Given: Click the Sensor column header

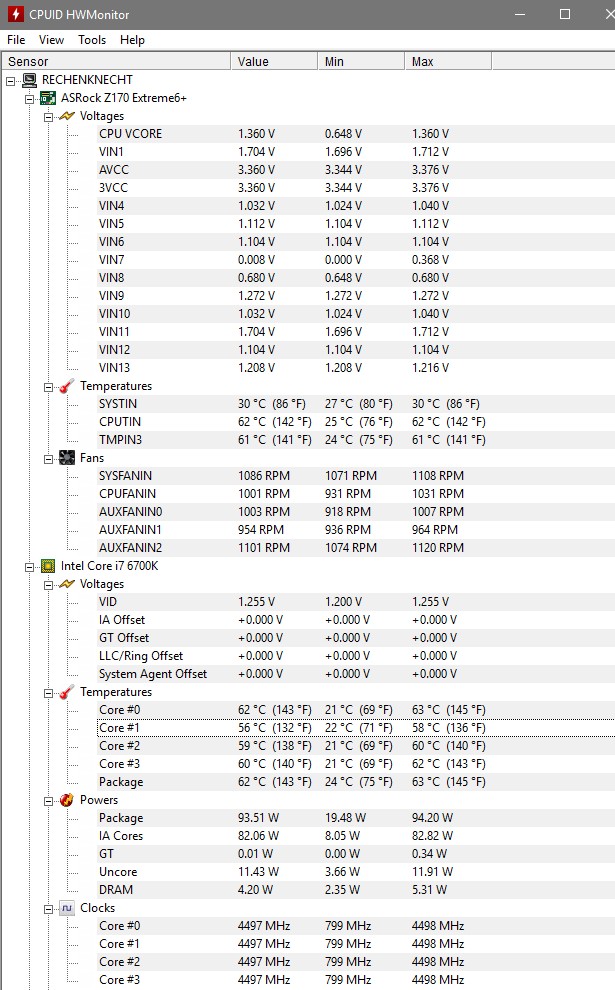Looking at the screenshot, I should pyautogui.click(x=116, y=61).
